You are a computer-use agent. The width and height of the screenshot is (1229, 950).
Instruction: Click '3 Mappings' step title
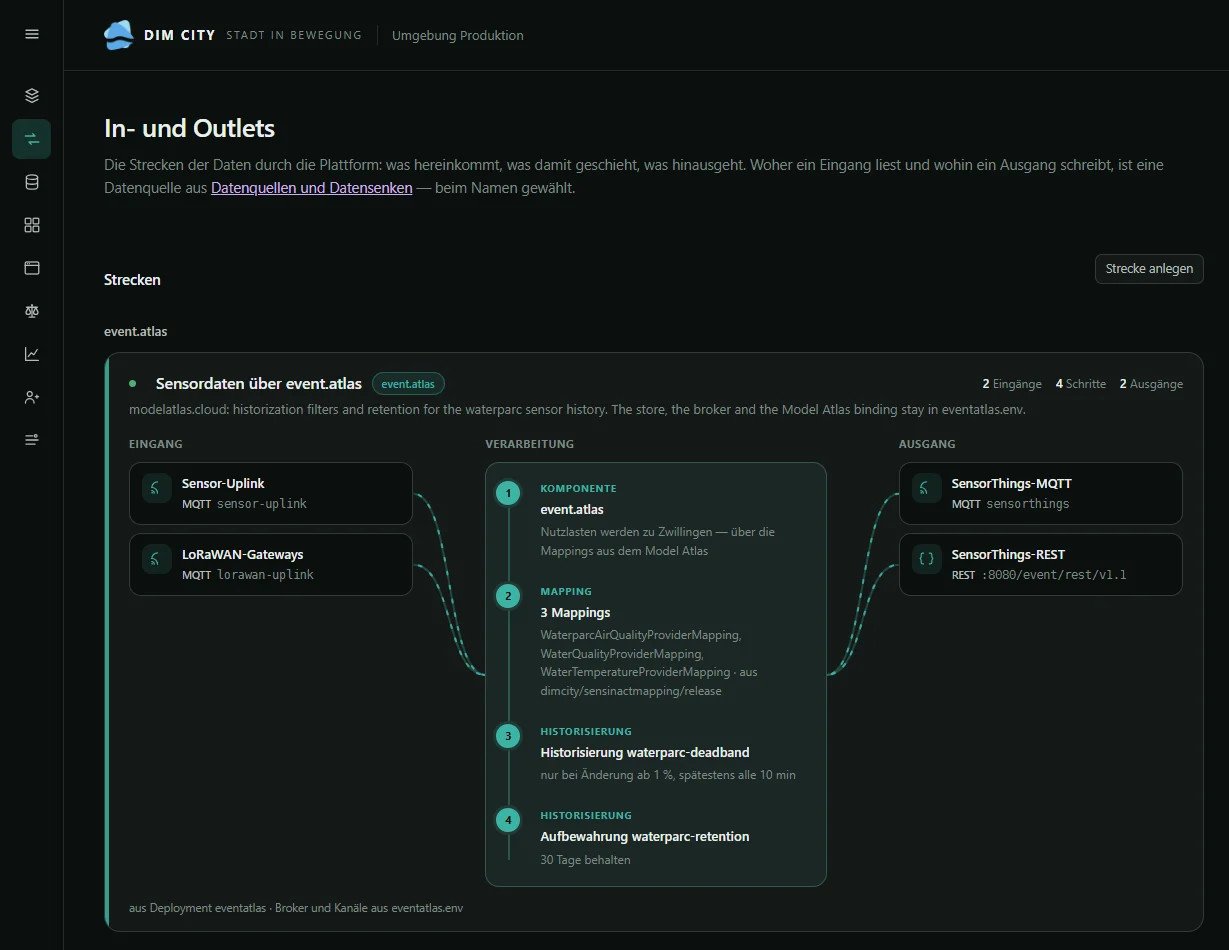tap(575, 612)
